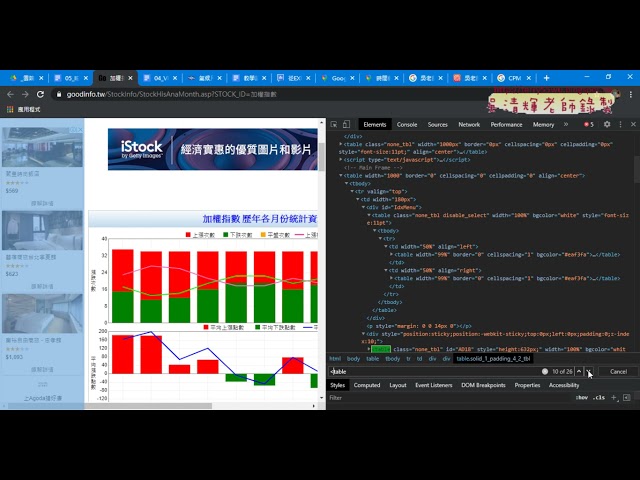Screen dimensions: 640x480
Task: Select body in the breadcrumb bar
Action: click(353, 359)
